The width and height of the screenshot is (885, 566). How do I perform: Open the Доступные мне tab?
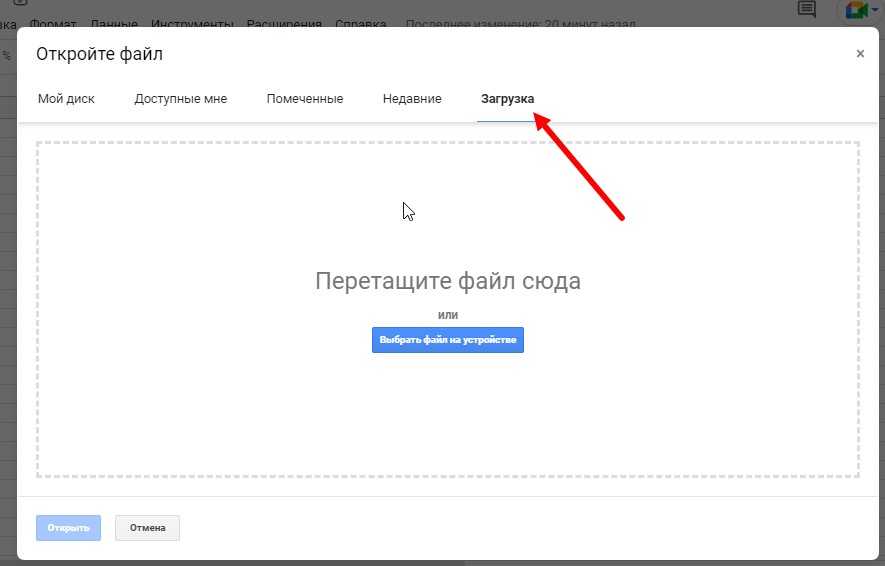click(180, 99)
